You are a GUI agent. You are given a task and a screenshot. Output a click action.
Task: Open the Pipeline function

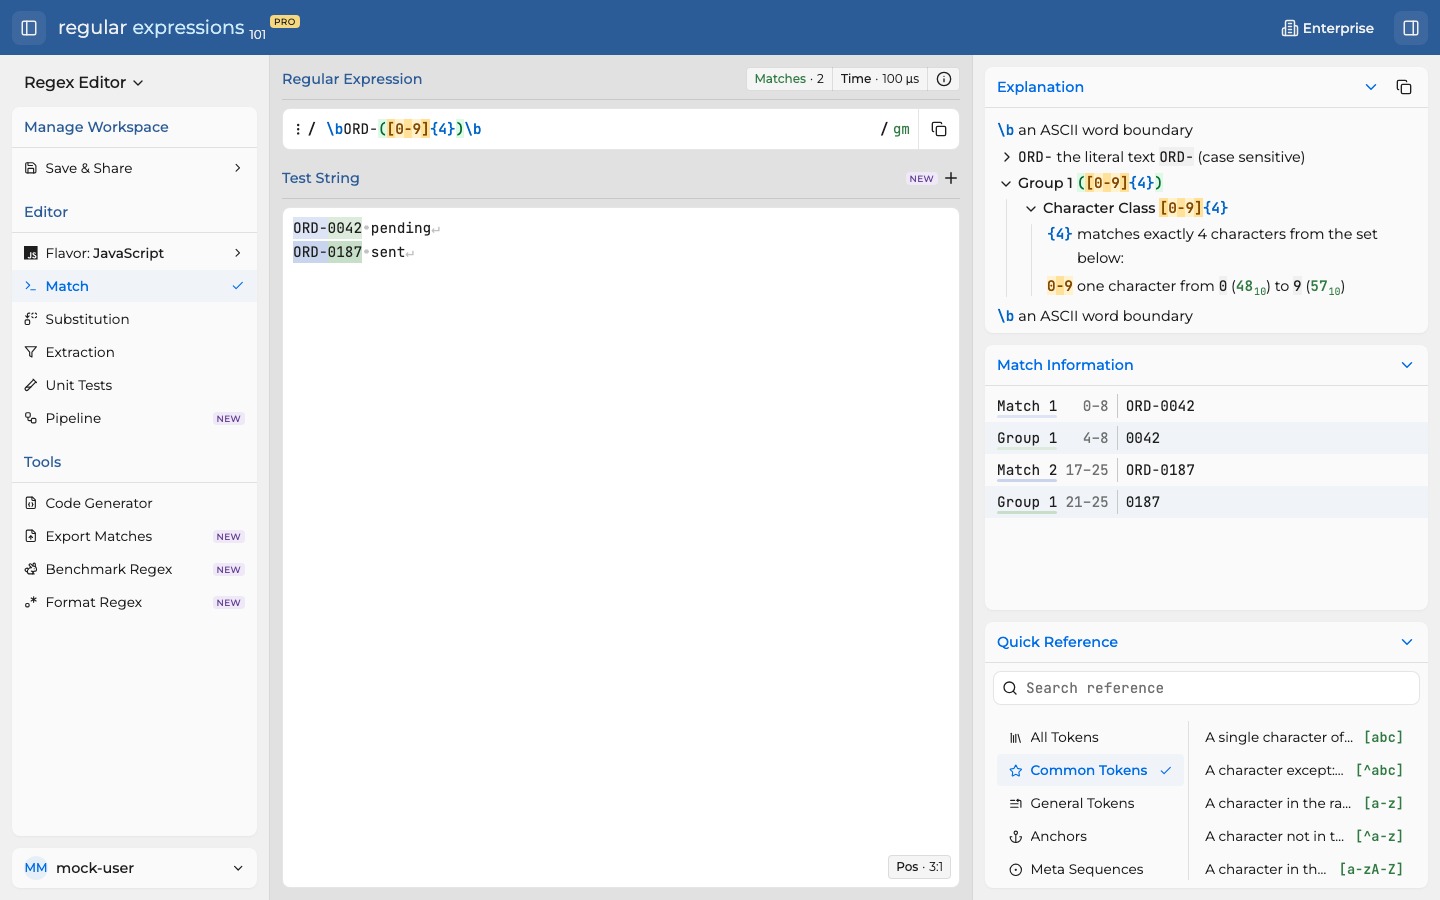click(134, 418)
